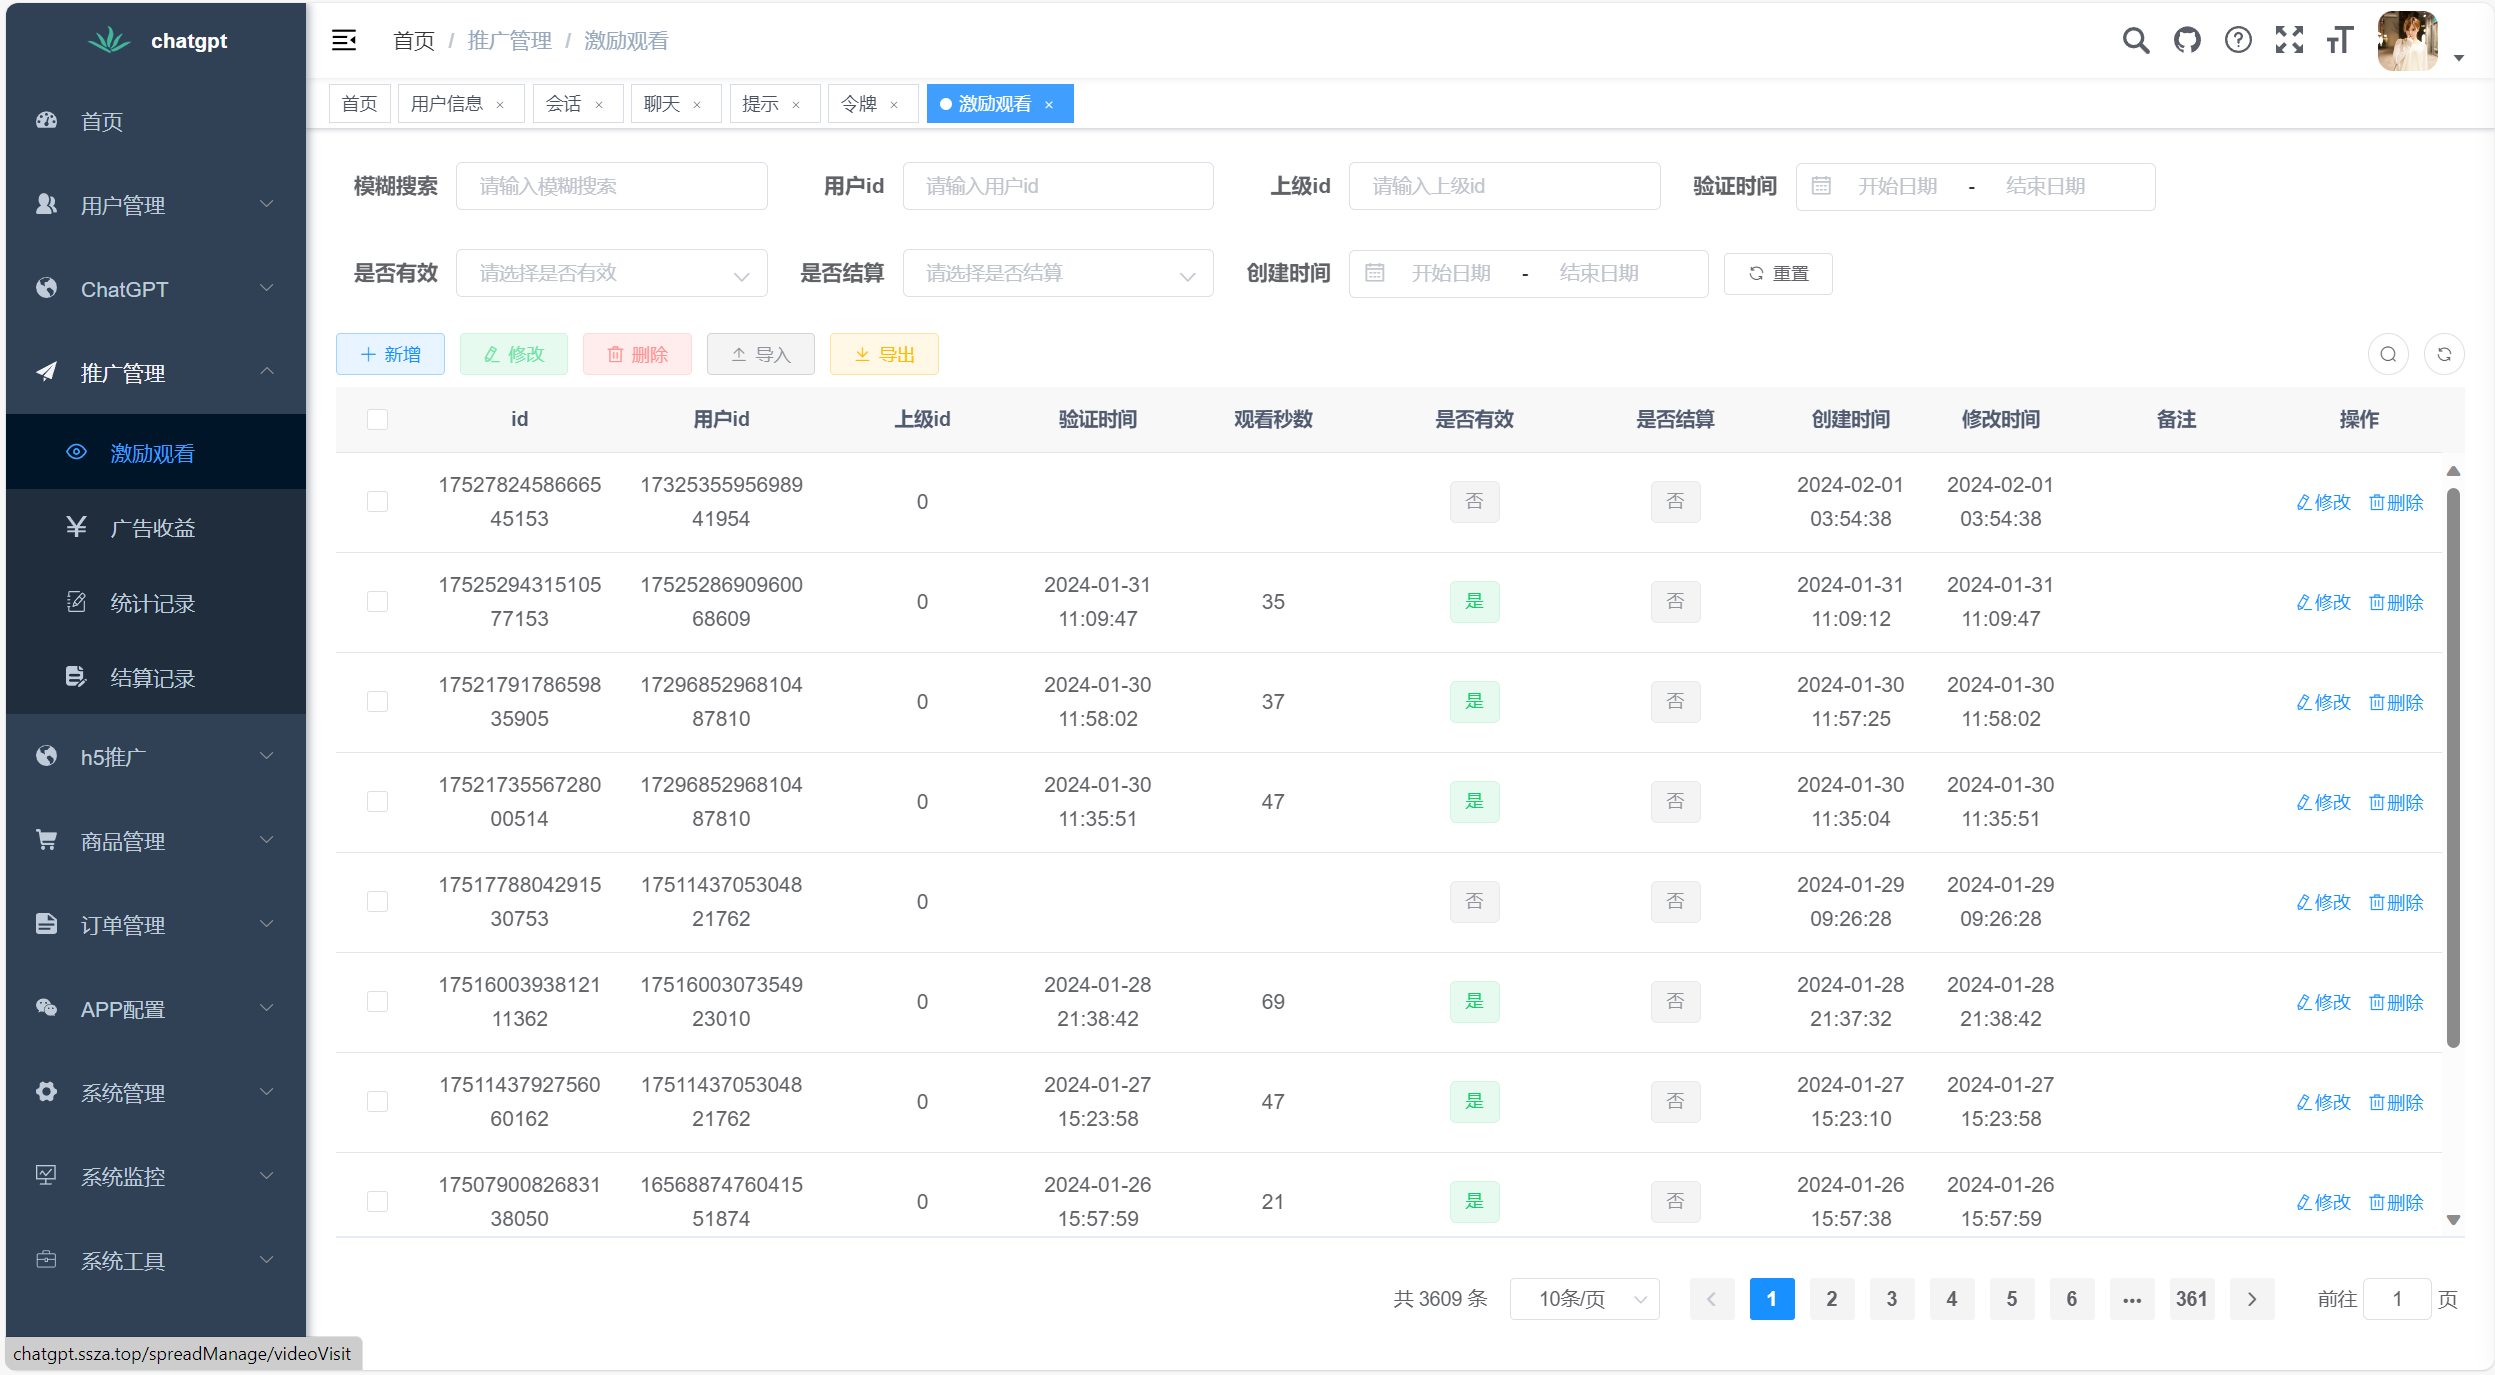
Task: Check the row with id ending 60162
Action: [x=377, y=1101]
